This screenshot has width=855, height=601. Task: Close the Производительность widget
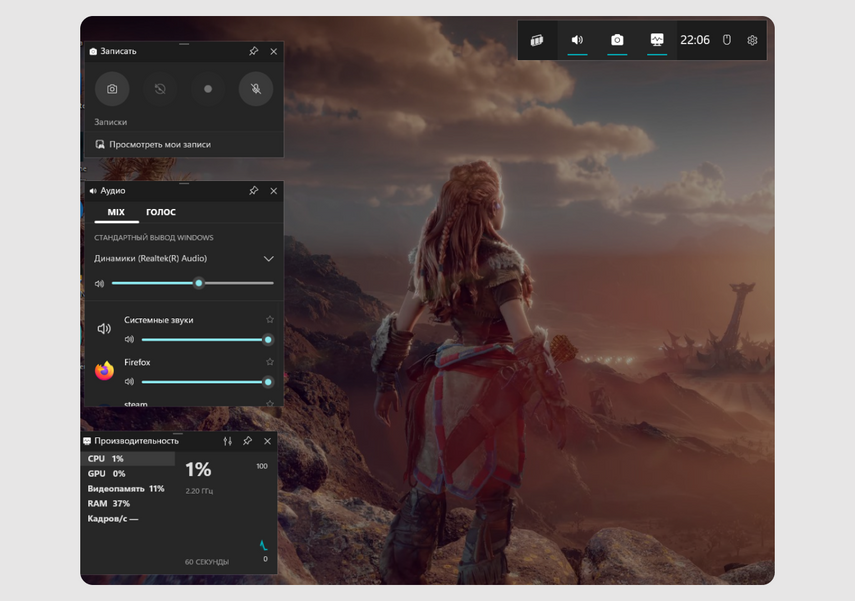click(x=267, y=441)
